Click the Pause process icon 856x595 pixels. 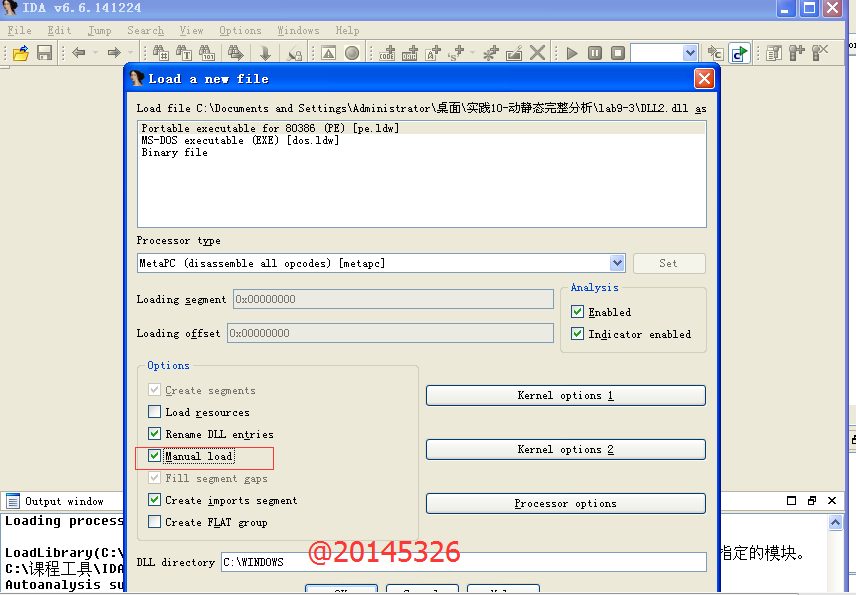[595, 53]
